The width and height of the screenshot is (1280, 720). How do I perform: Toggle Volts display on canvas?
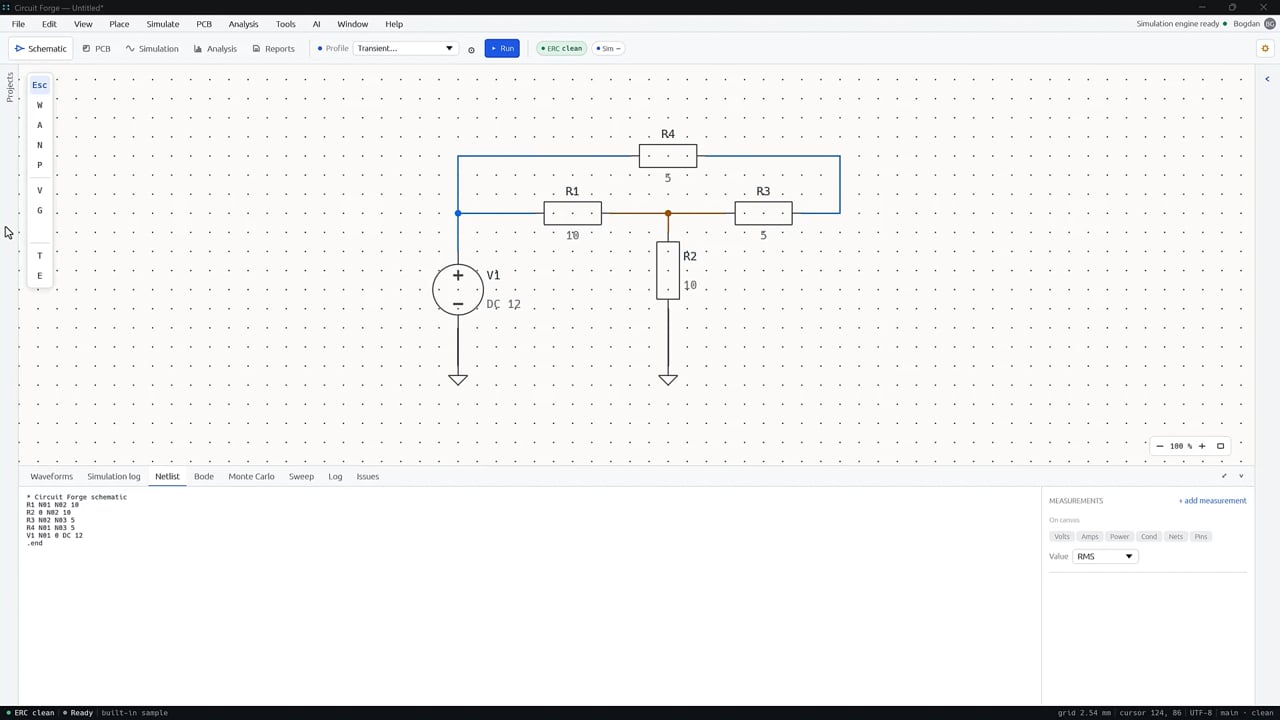tap(1062, 537)
